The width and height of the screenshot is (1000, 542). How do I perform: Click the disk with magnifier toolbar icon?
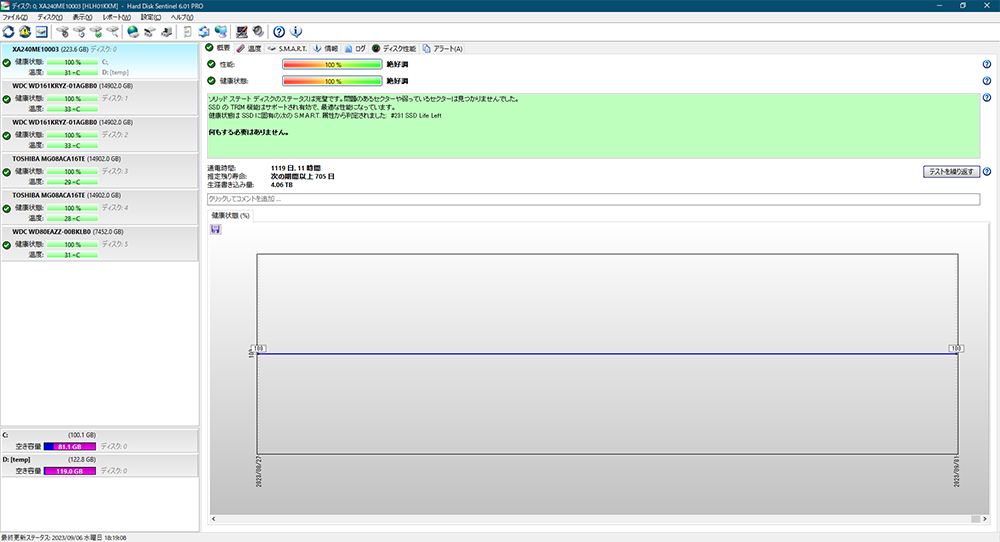pyautogui.click(x=112, y=31)
